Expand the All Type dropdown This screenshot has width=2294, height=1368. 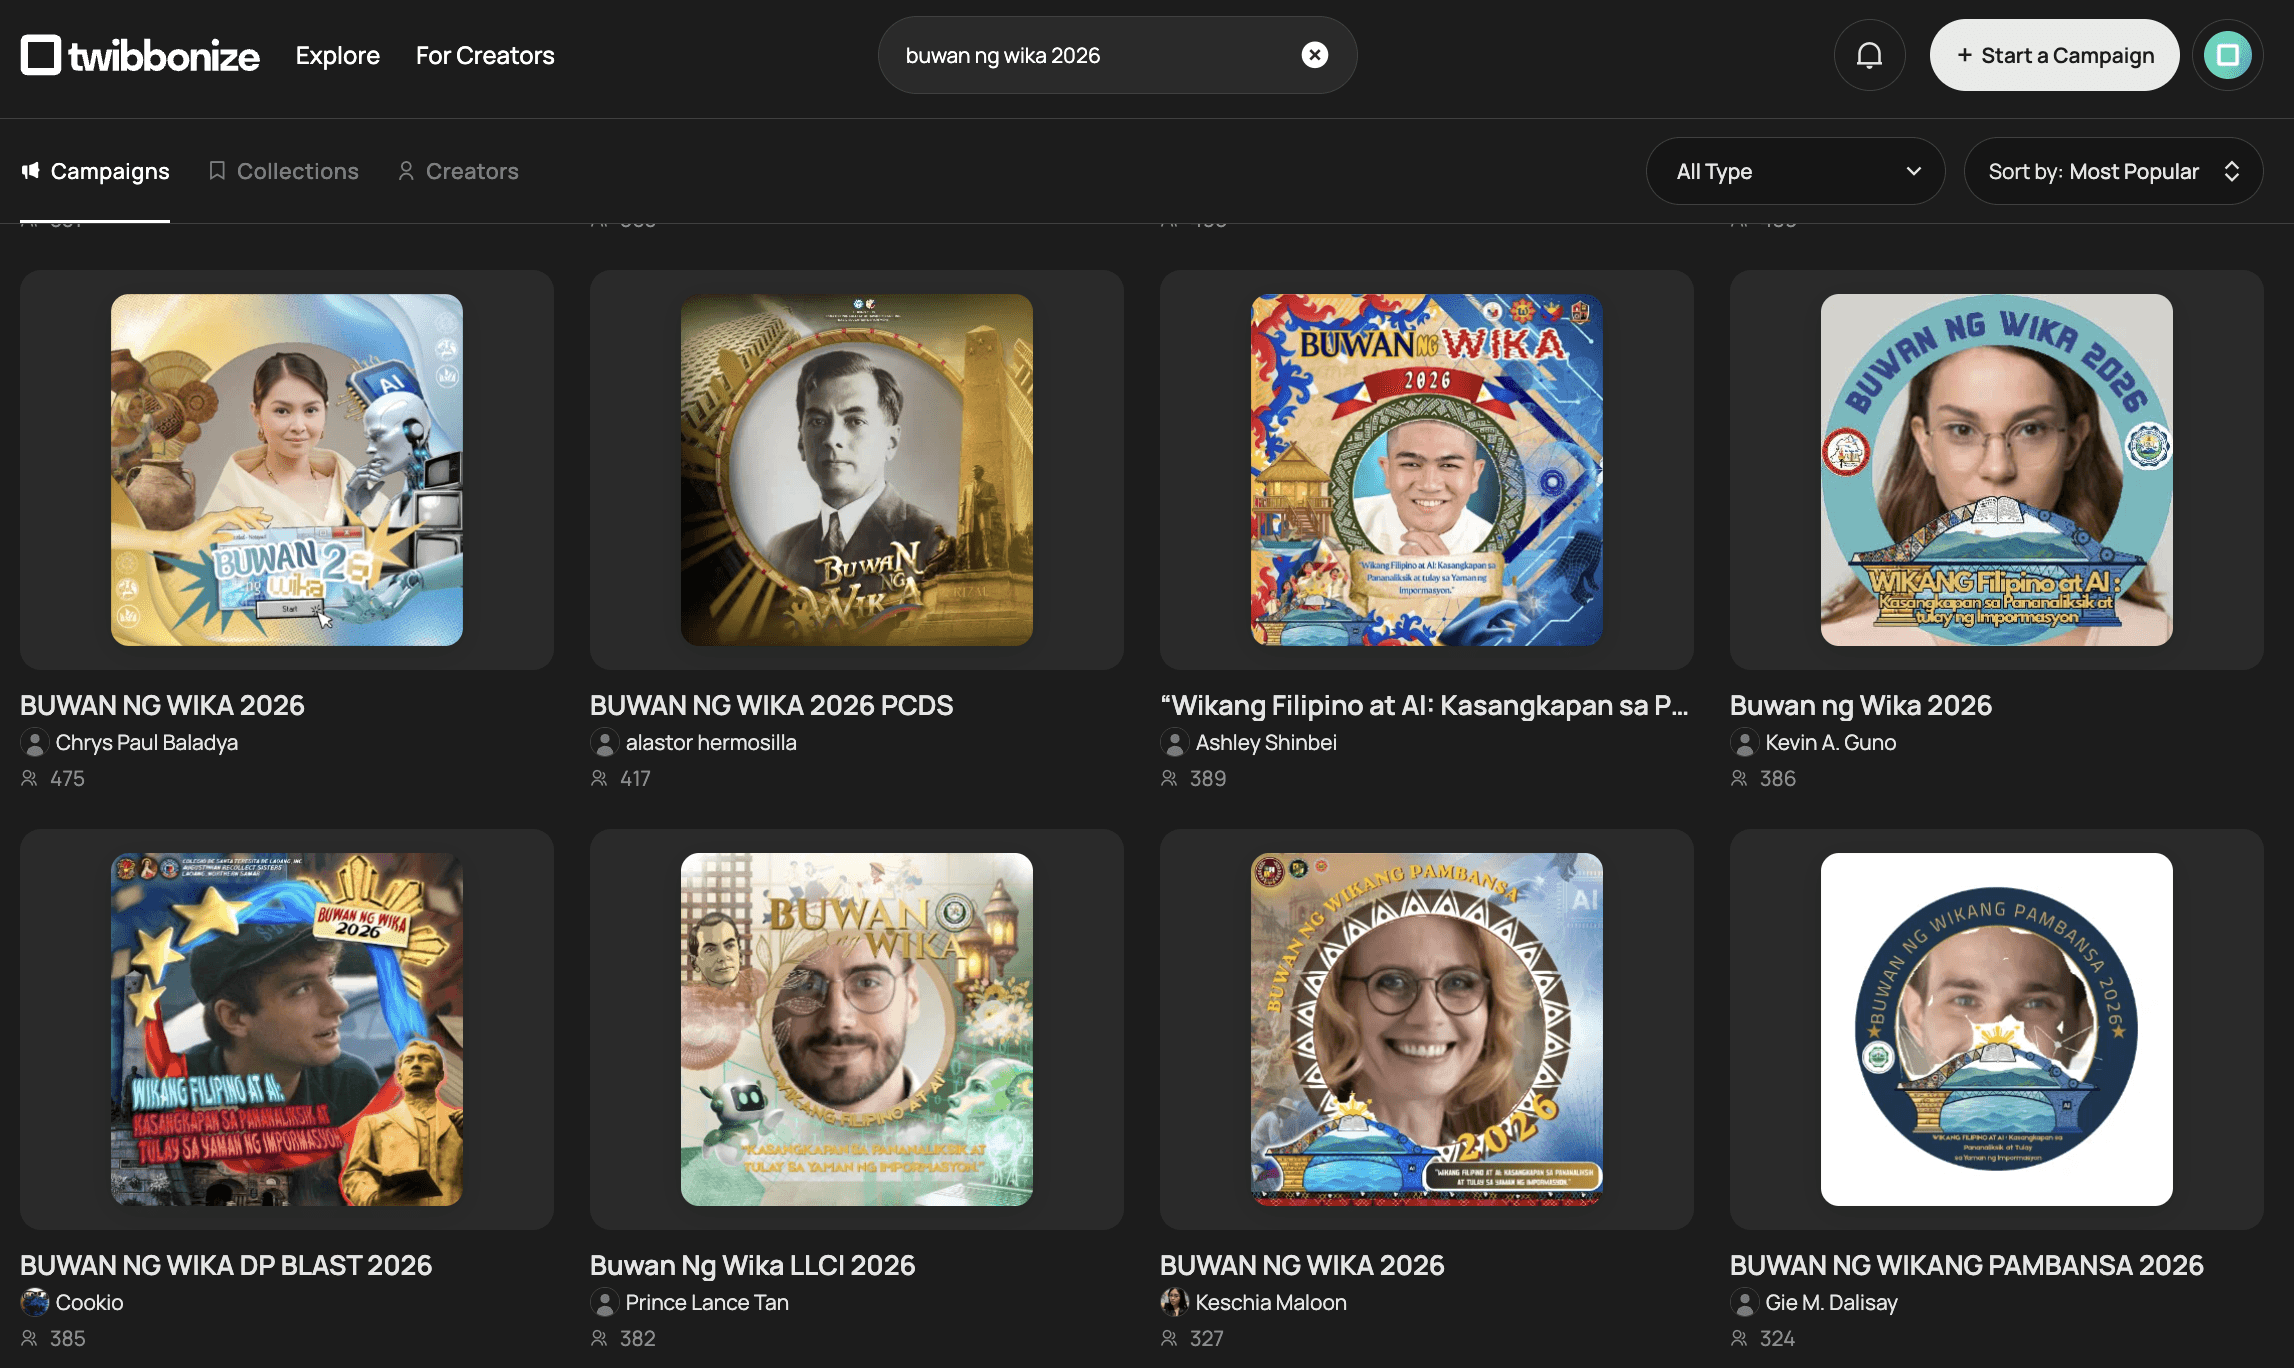1795,171
